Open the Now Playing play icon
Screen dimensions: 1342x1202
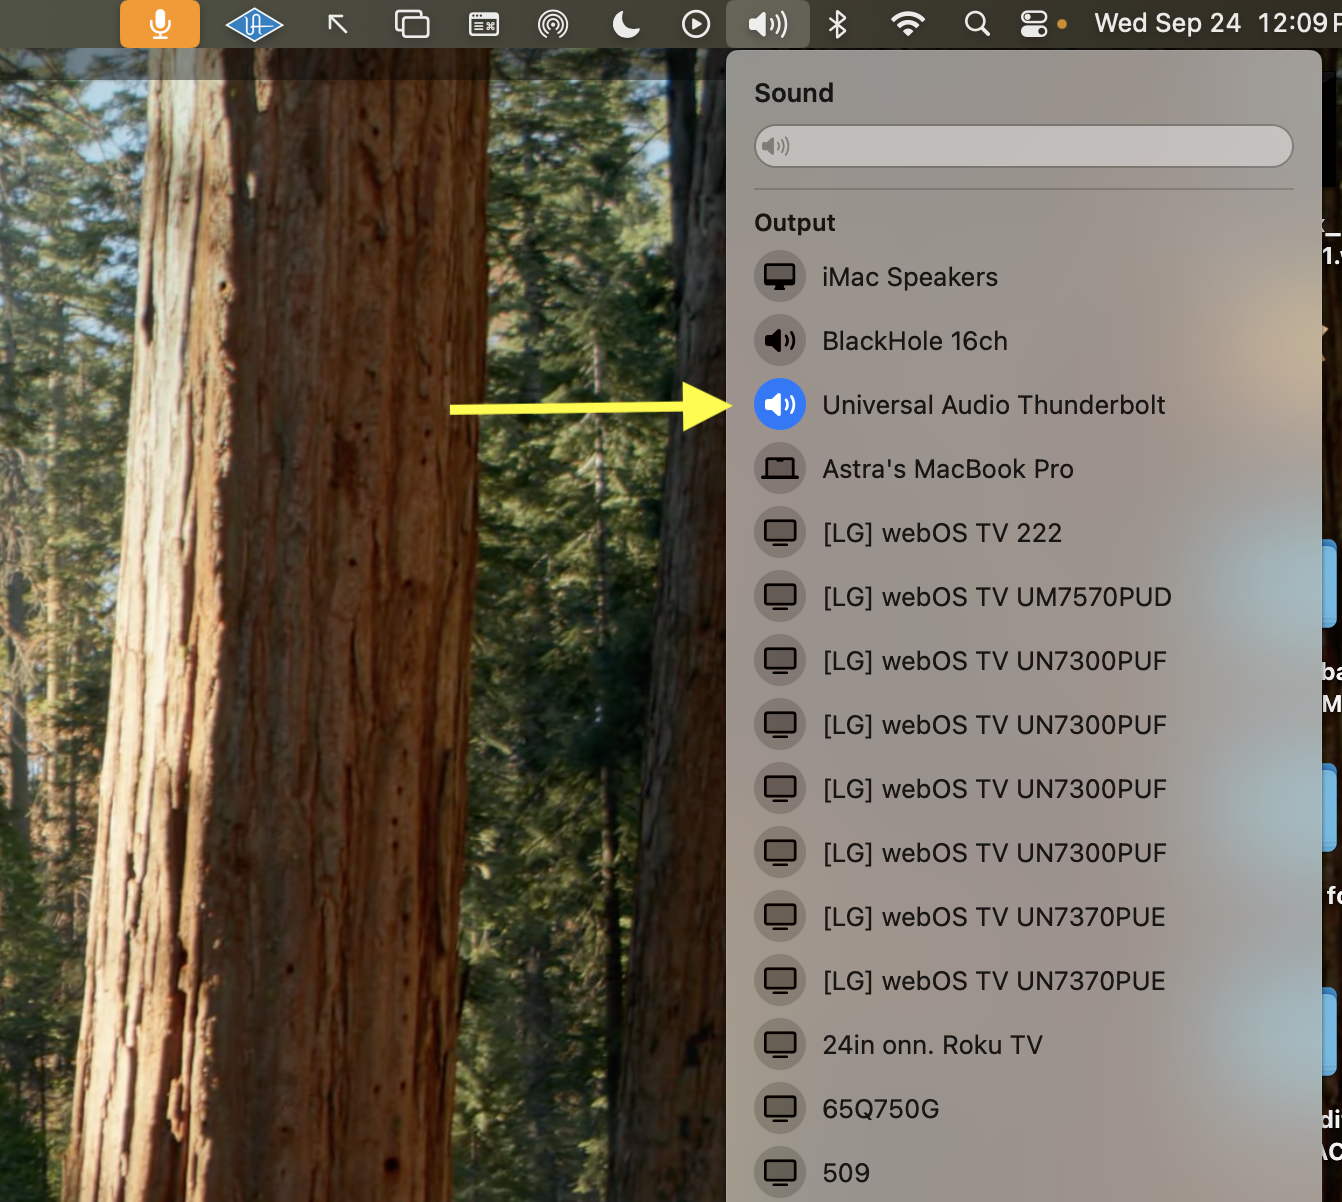pos(695,24)
